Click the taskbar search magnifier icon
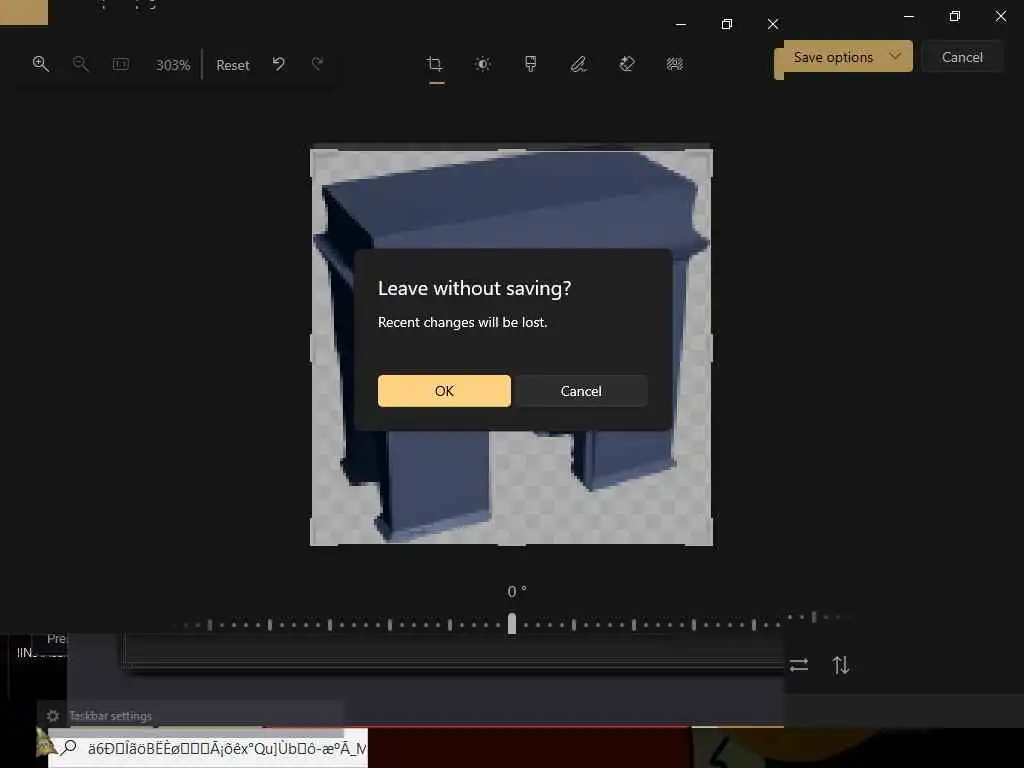 [69, 747]
